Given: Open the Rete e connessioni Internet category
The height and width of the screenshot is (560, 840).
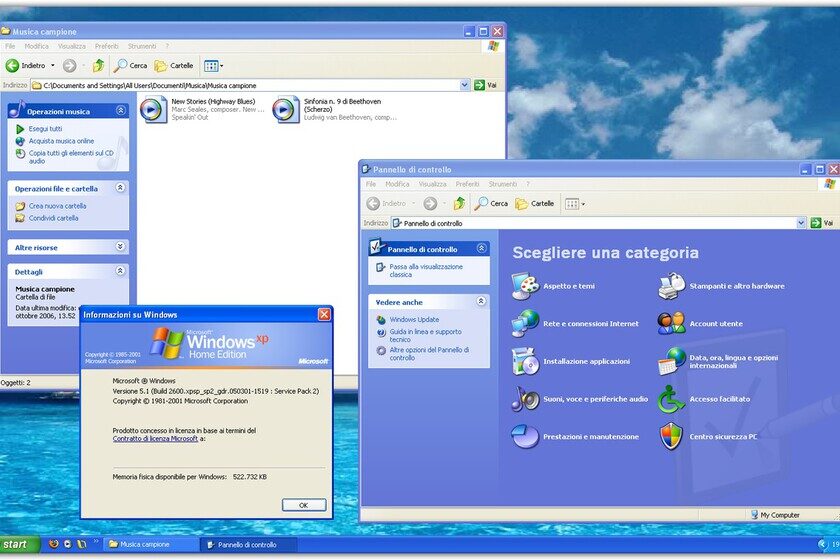Looking at the screenshot, I should 575,324.
